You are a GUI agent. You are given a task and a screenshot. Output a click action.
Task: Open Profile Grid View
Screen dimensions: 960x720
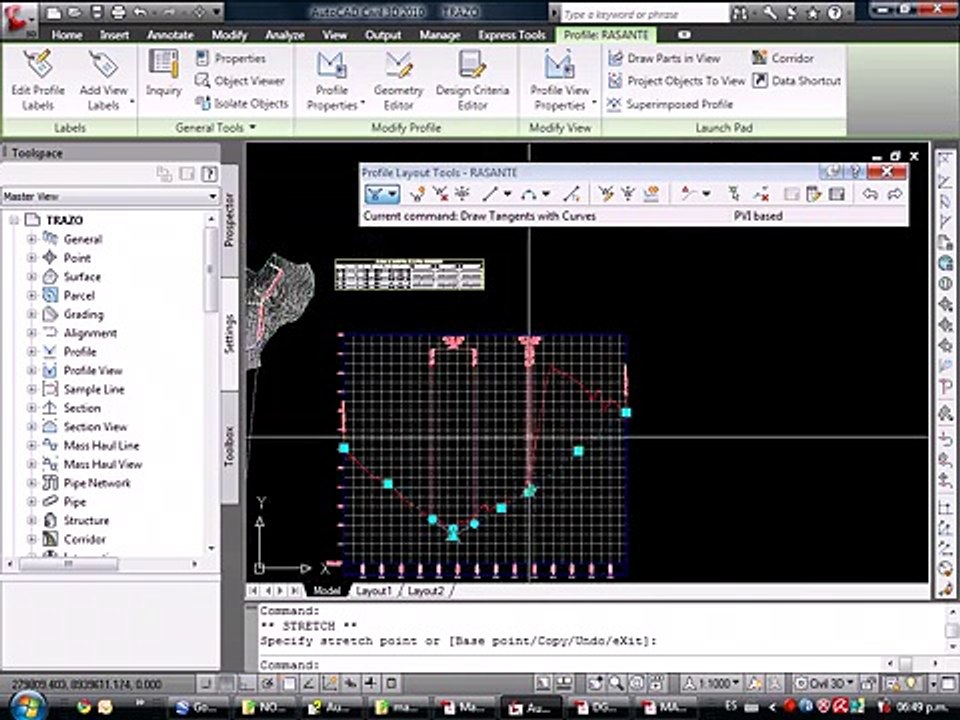[x=836, y=194]
